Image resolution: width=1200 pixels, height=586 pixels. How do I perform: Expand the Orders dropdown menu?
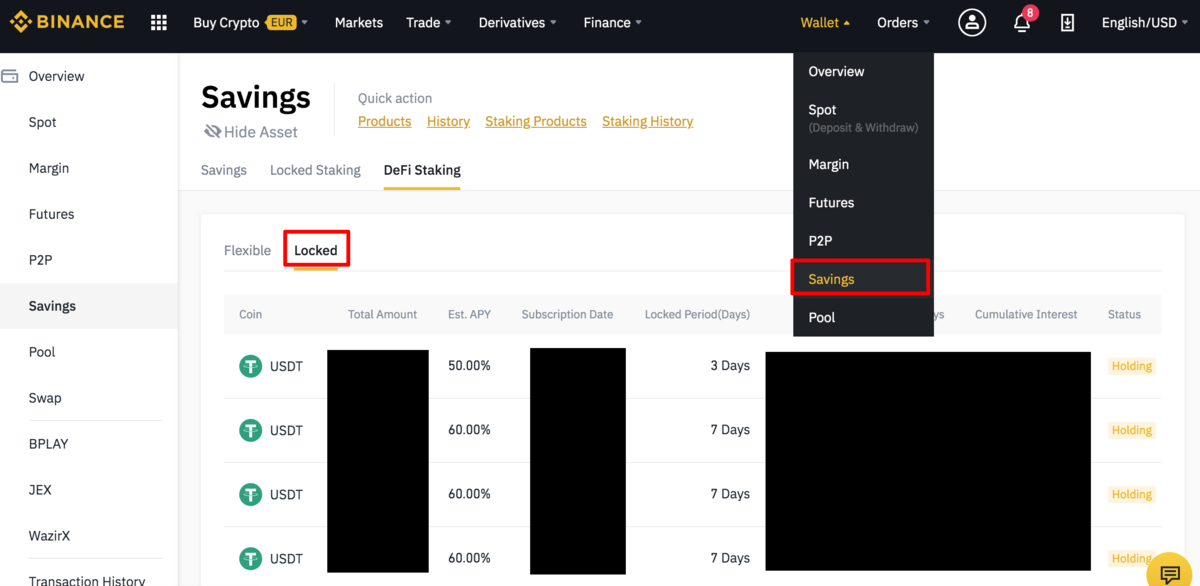tap(903, 22)
